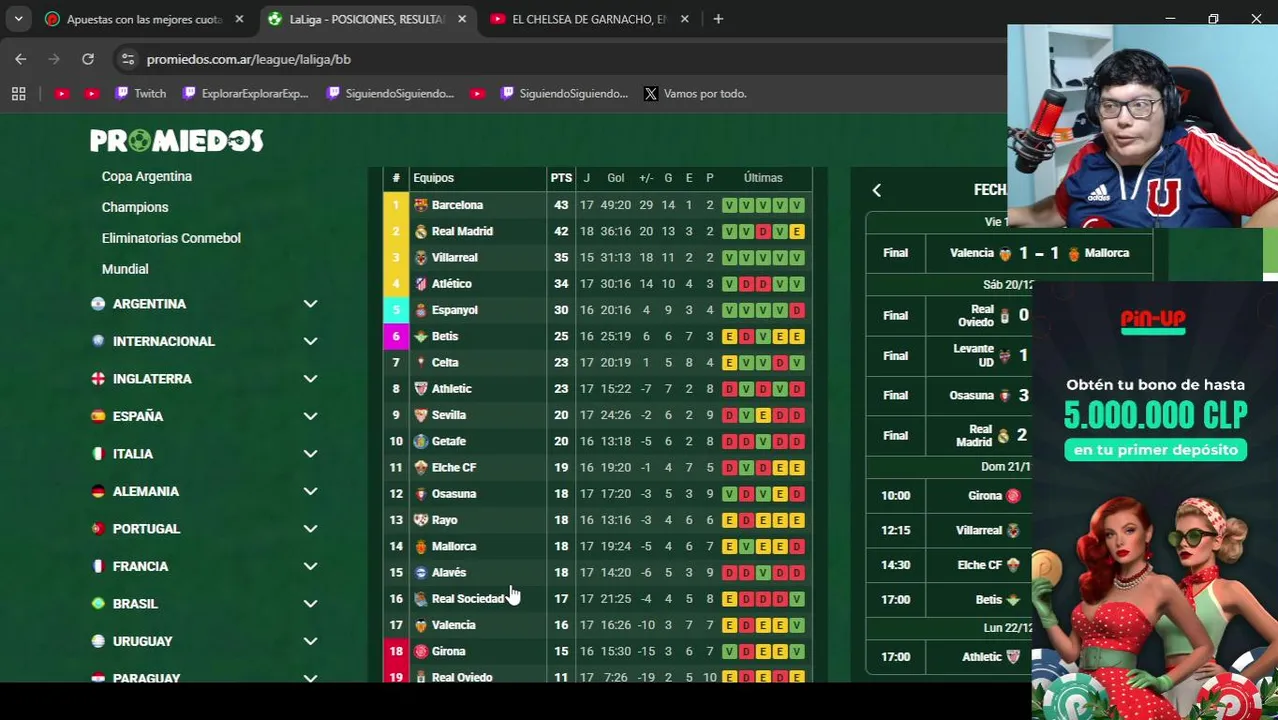Viewport: 1278px width, 720px height.
Task: Expand the ITALIA section
Action: [204, 454]
